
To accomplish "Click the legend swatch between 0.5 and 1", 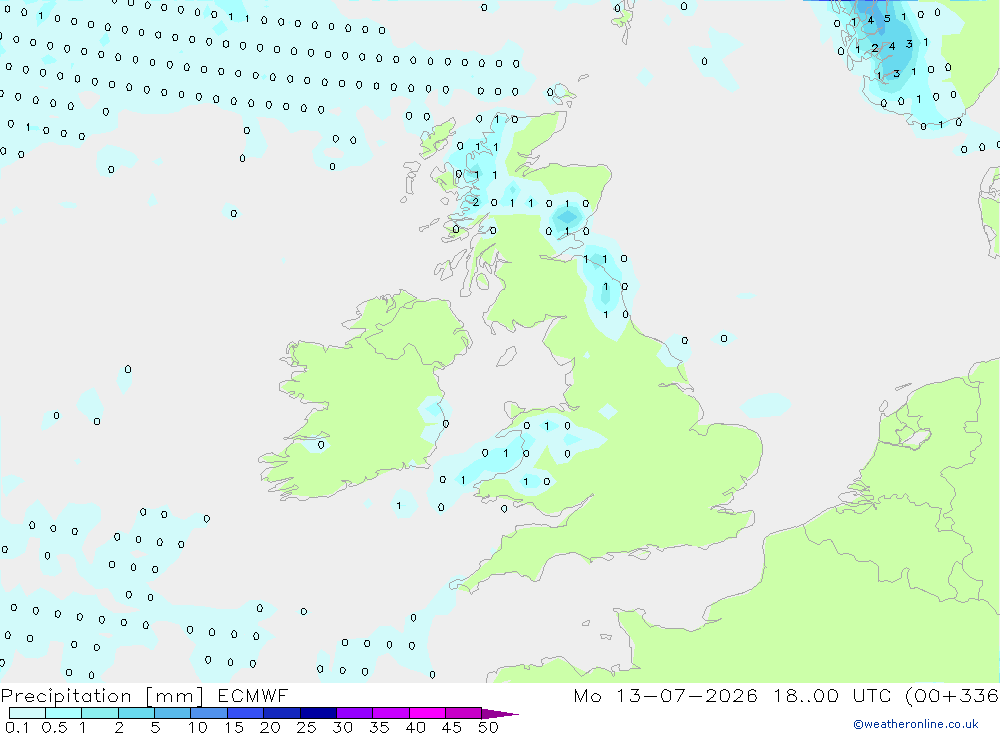I will tap(64, 713).
